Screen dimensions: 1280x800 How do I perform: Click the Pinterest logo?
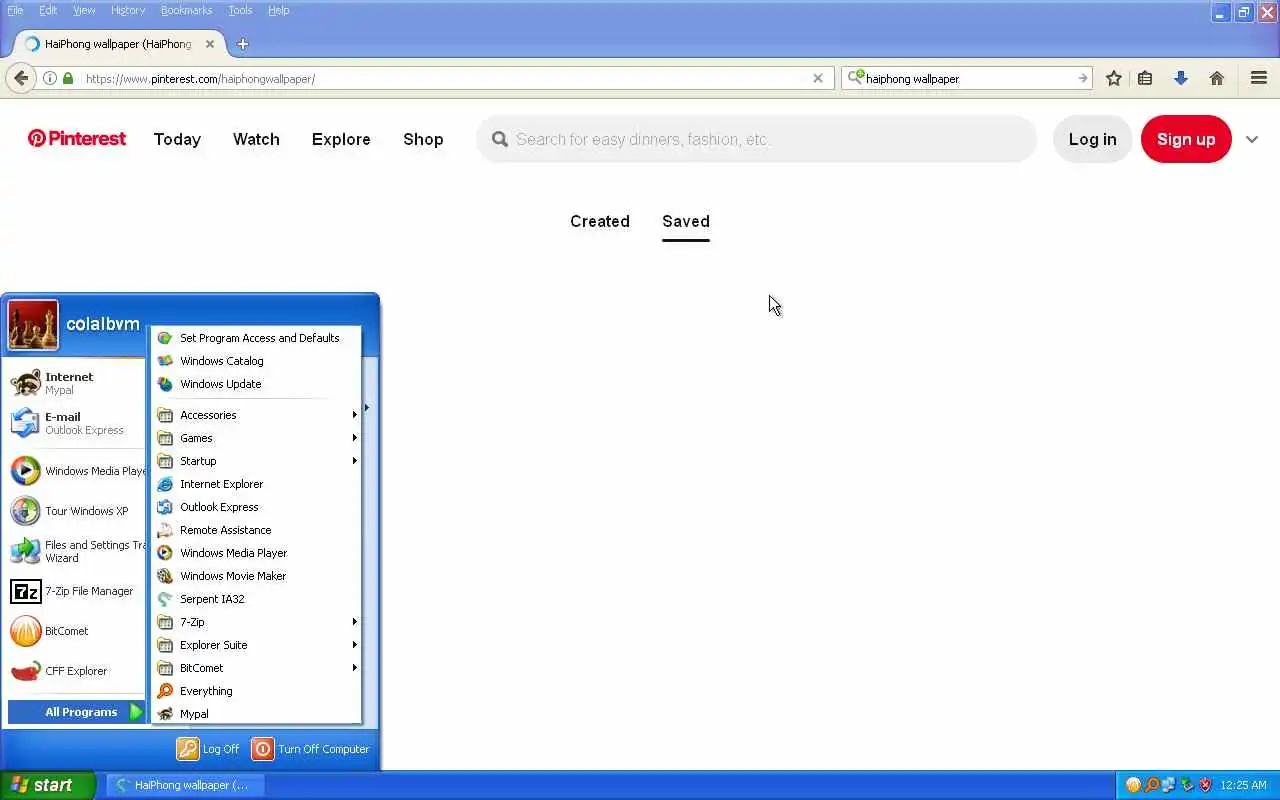coord(77,139)
